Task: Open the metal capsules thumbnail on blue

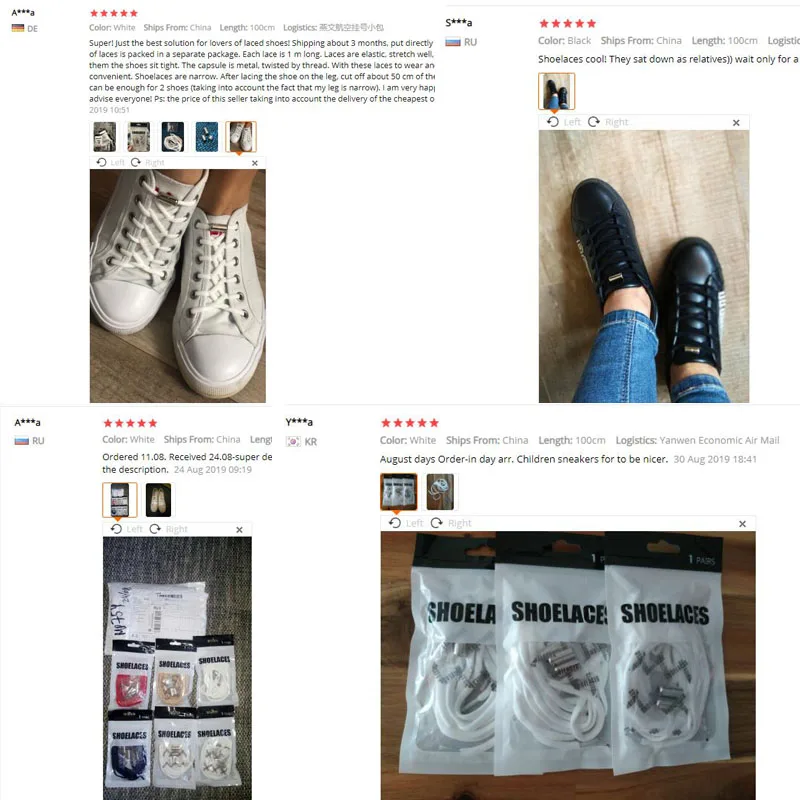Action: tap(207, 137)
